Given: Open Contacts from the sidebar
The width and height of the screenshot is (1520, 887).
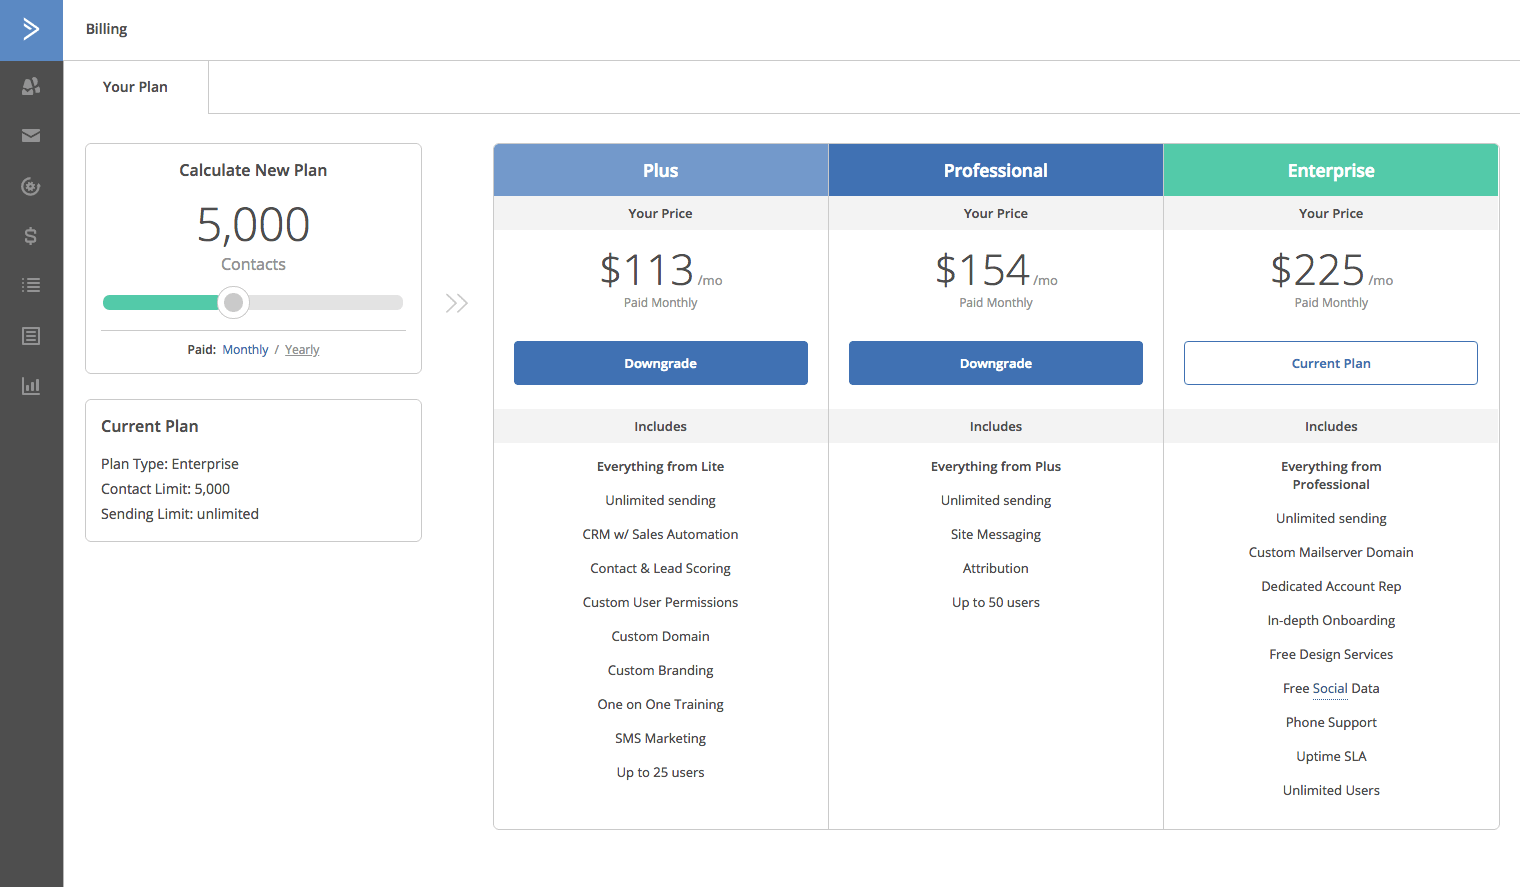Looking at the screenshot, I should click(x=31, y=87).
